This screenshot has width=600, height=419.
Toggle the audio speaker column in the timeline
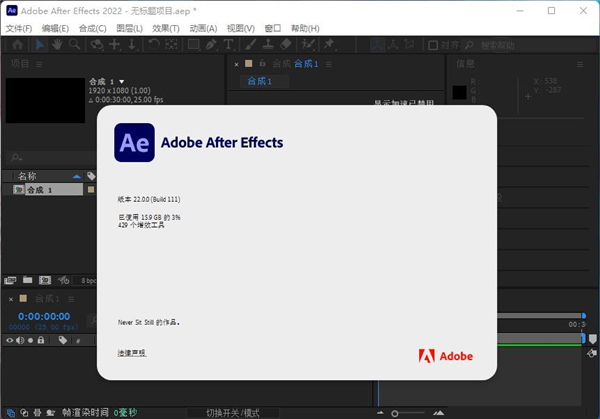[20, 340]
